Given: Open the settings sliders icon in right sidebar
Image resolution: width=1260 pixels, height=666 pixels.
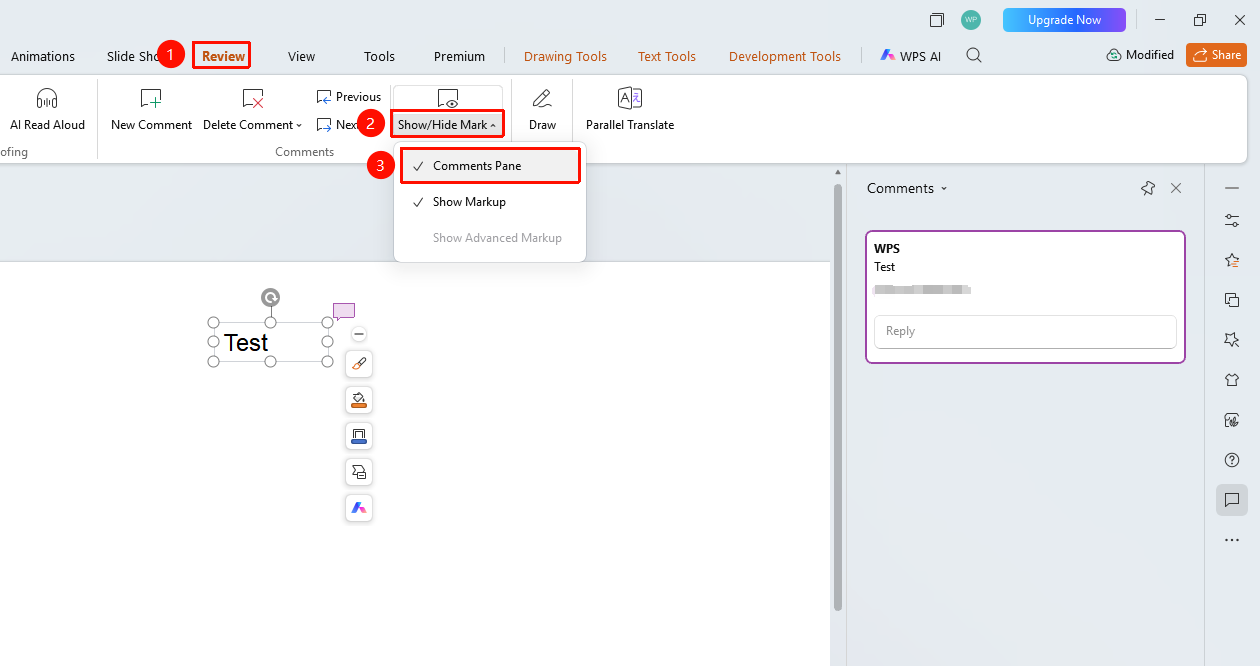Looking at the screenshot, I should tap(1232, 221).
